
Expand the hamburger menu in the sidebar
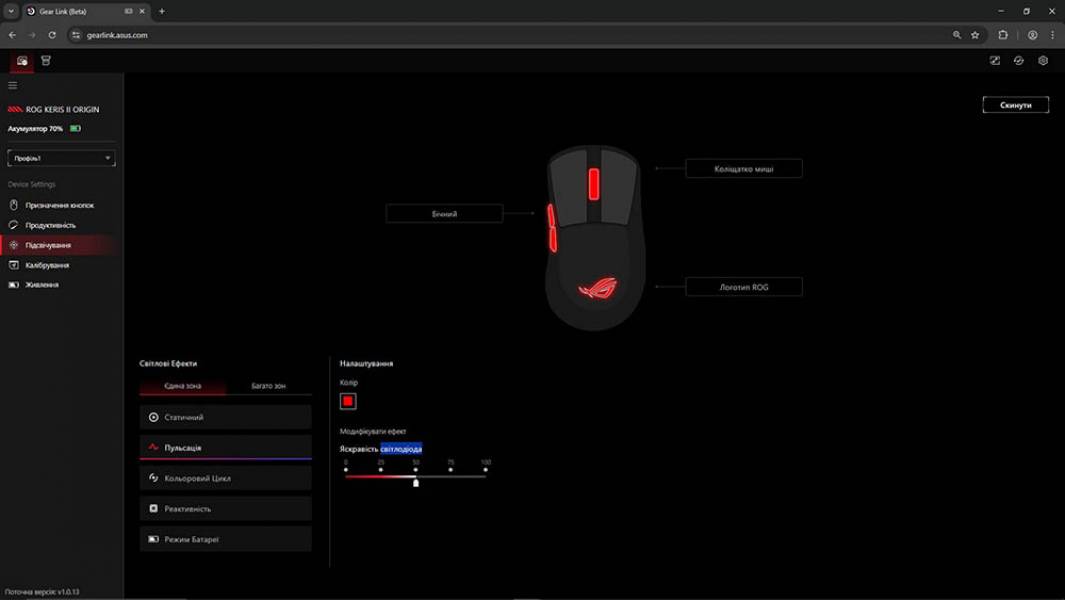(13, 85)
